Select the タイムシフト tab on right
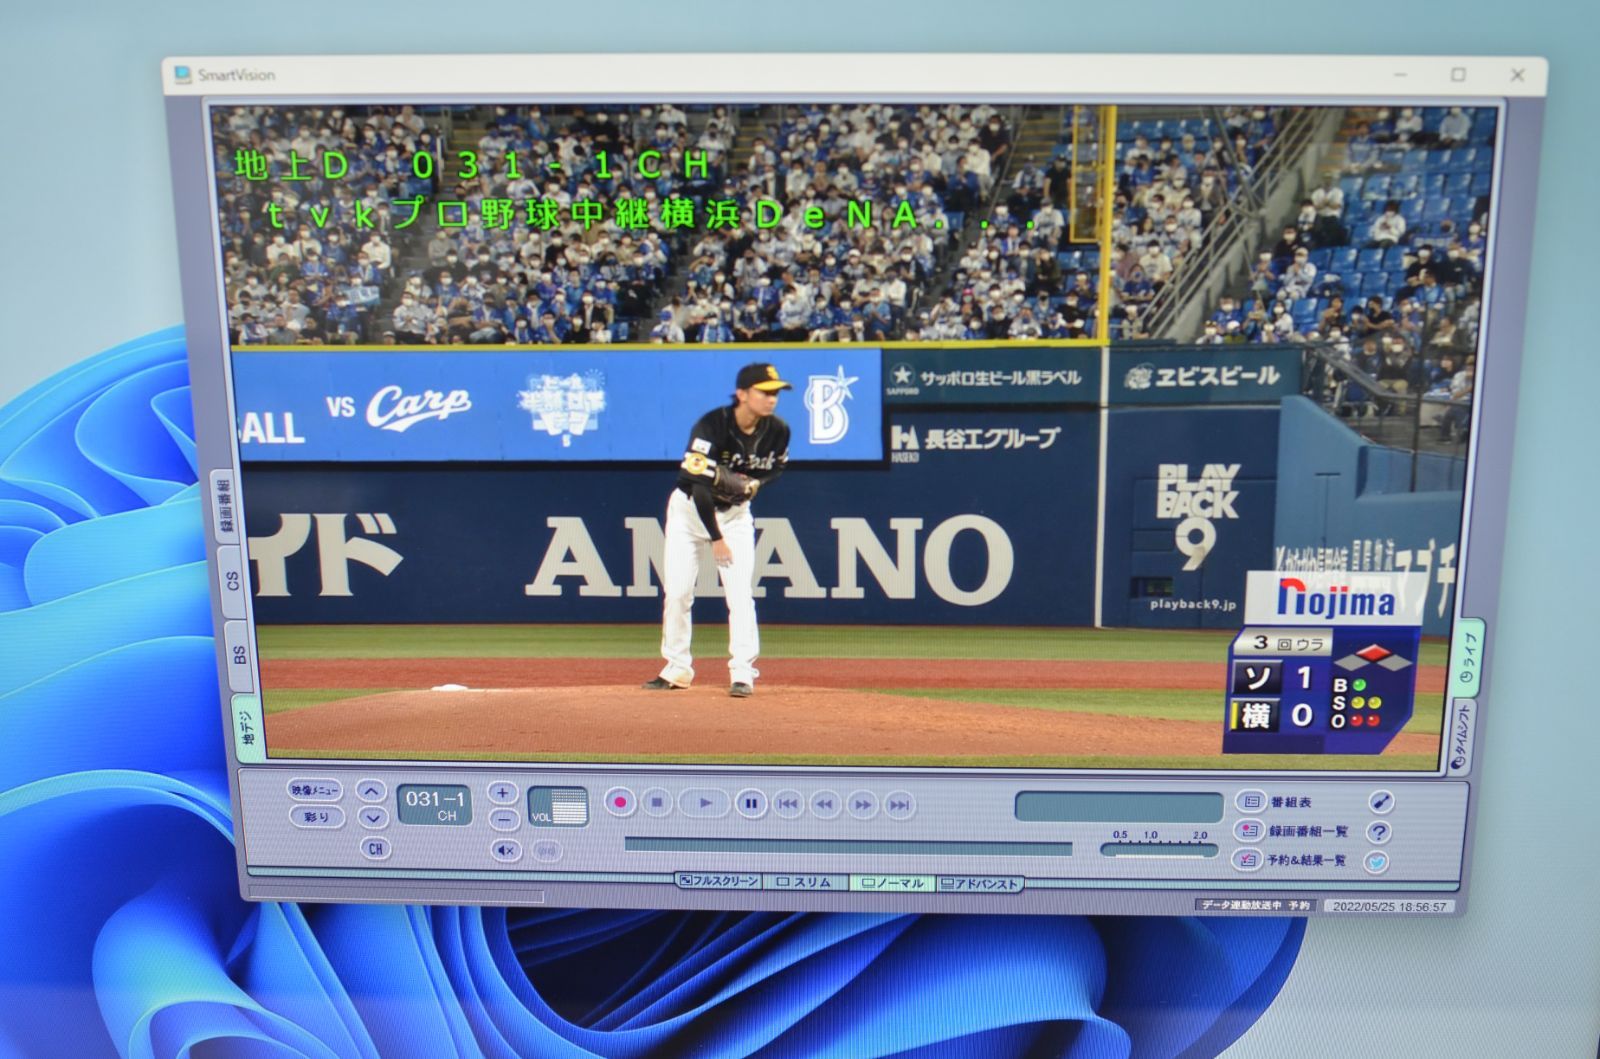Screen dimensions: 1600x1059 click(1462, 737)
